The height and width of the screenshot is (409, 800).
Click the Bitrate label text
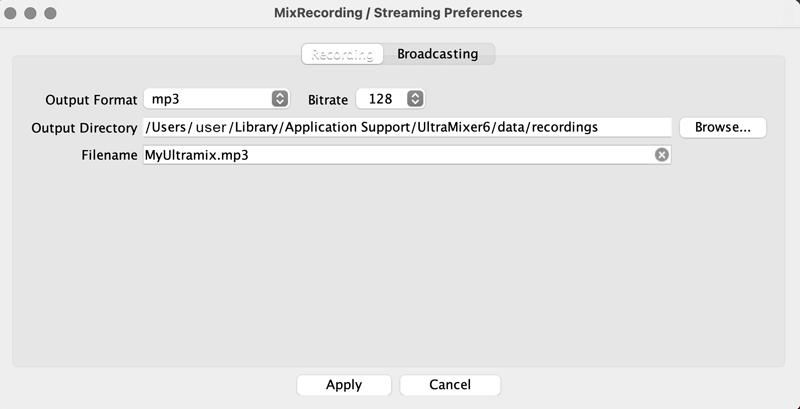[x=328, y=100]
